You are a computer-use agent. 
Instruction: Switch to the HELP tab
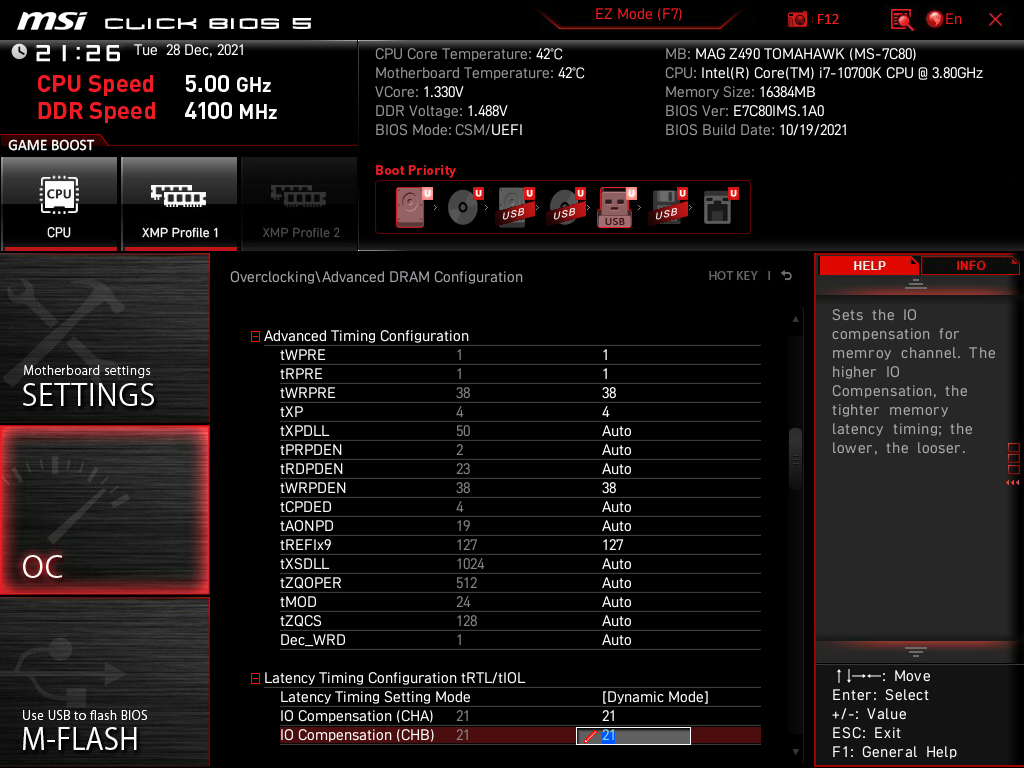[869, 266]
